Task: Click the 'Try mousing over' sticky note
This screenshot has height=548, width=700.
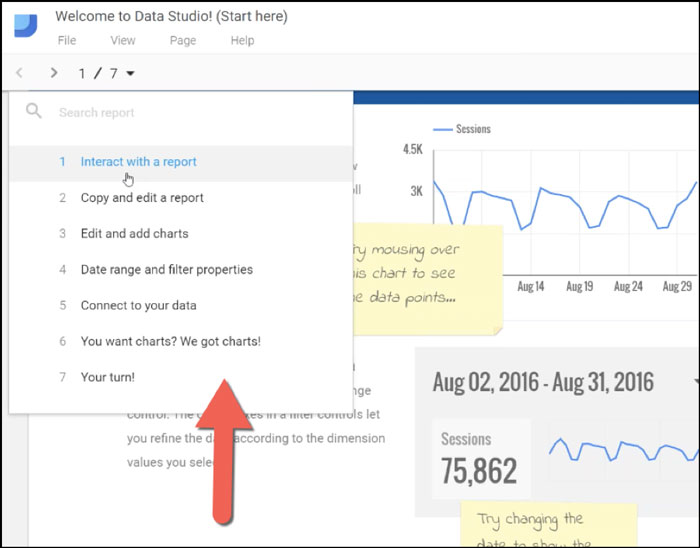Action: [428, 280]
